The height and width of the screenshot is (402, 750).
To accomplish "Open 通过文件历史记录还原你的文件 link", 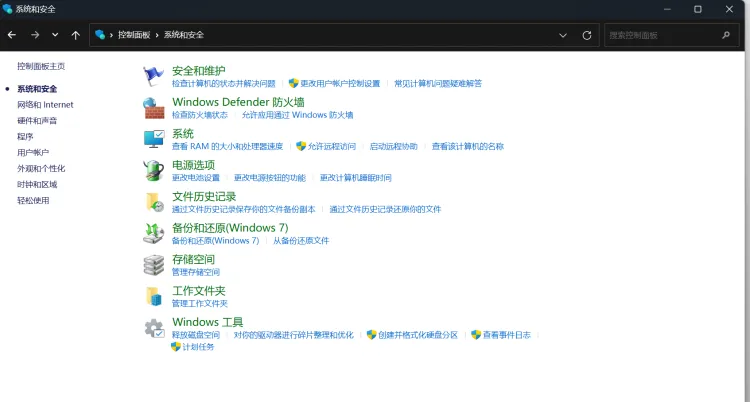I will pyautogui.click(x=386, y=209).
